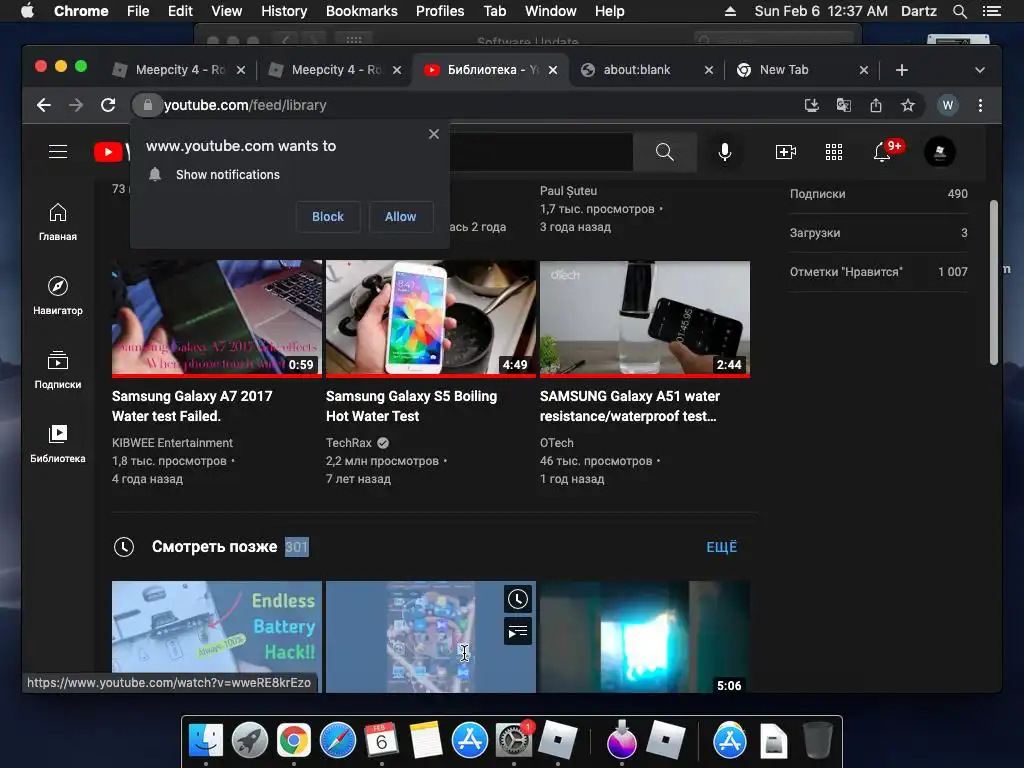Add to queue overlay icon on thumbnail
The height and width of the screenshot is (768, 1024).
click(518, 632)
